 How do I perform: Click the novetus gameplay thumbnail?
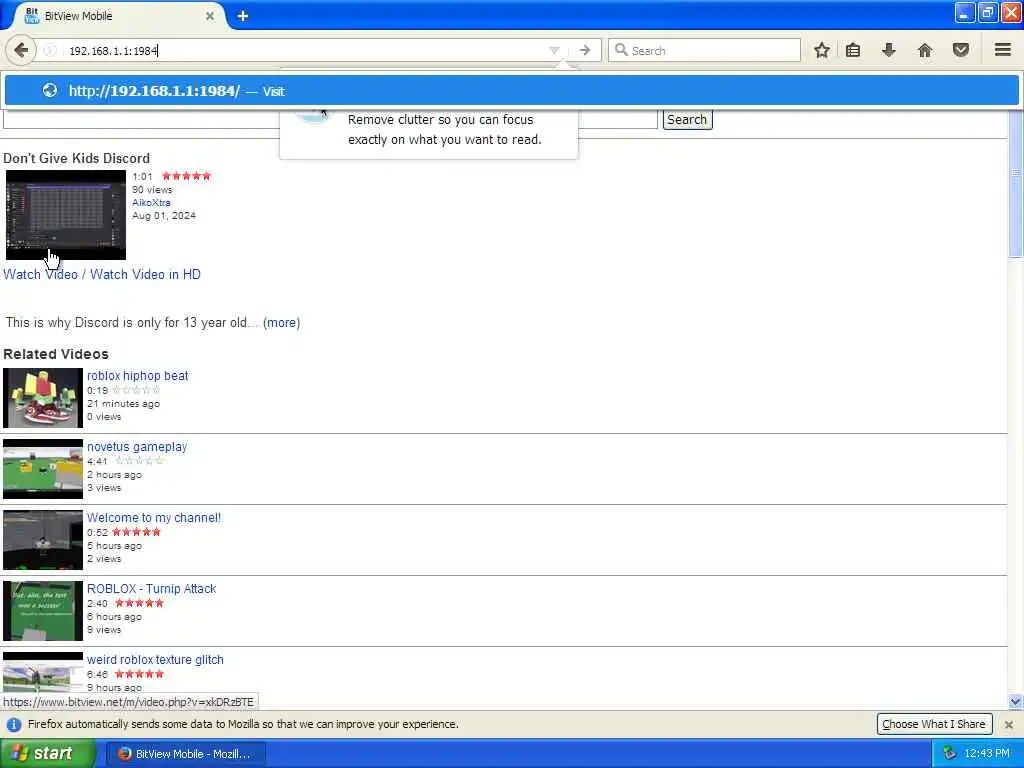[x=43, y=470]
